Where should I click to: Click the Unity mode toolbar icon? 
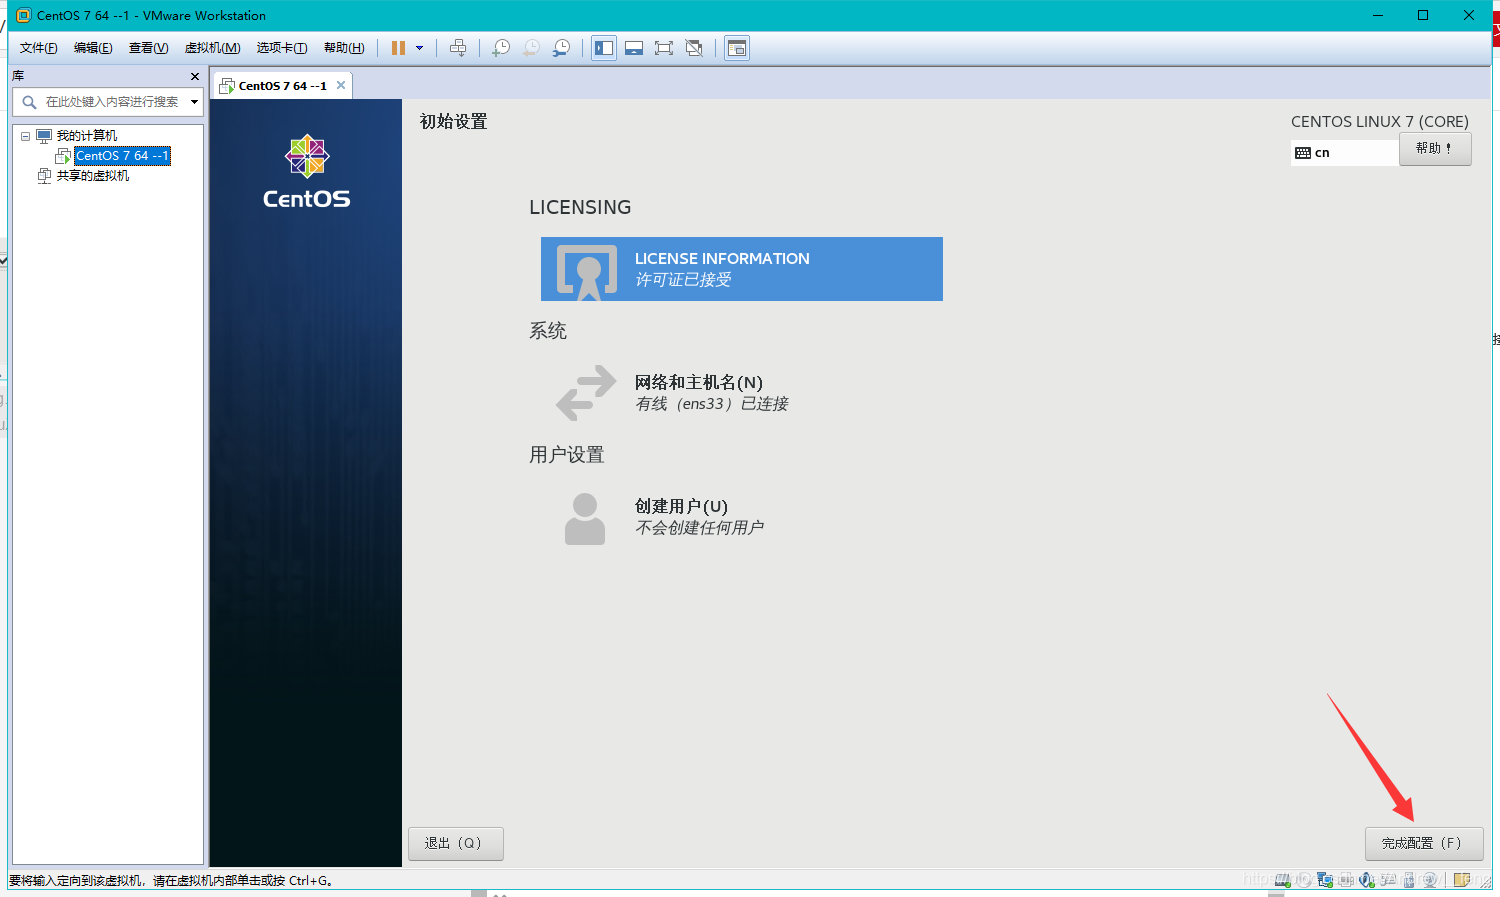click(x=694, y=48)
